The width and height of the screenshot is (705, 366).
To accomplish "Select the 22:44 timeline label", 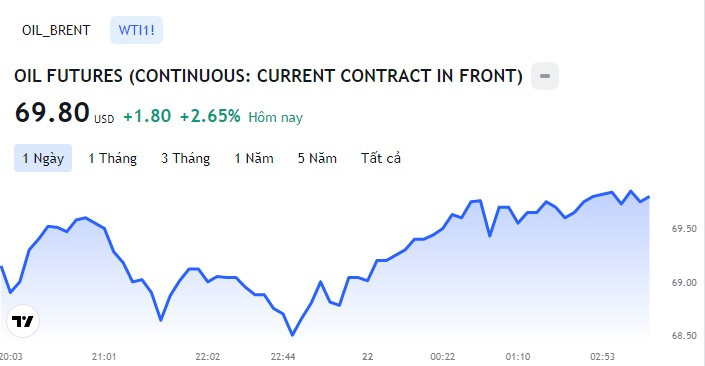I will [x=283, y=357].
